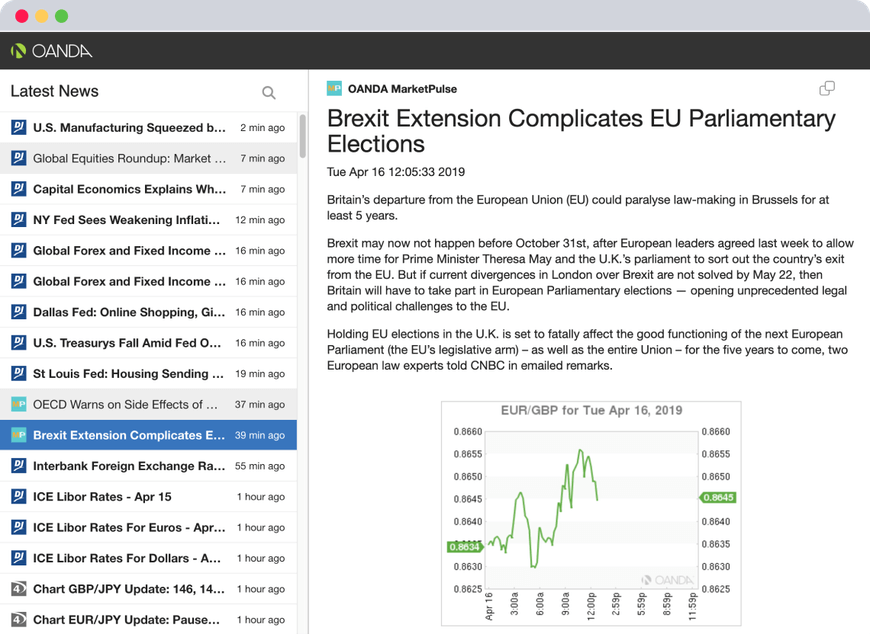Click Dow Jones icon next to U.S. Manufacturing Squeezed
The width and height of the screenshot is (870, 634).
tap(18, 128)
